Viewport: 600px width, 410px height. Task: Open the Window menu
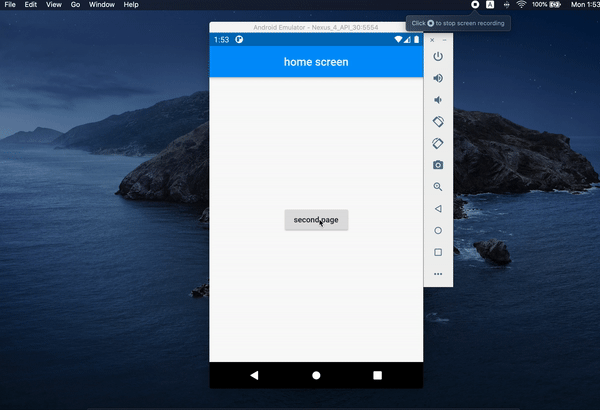click(x=102, y=5)
